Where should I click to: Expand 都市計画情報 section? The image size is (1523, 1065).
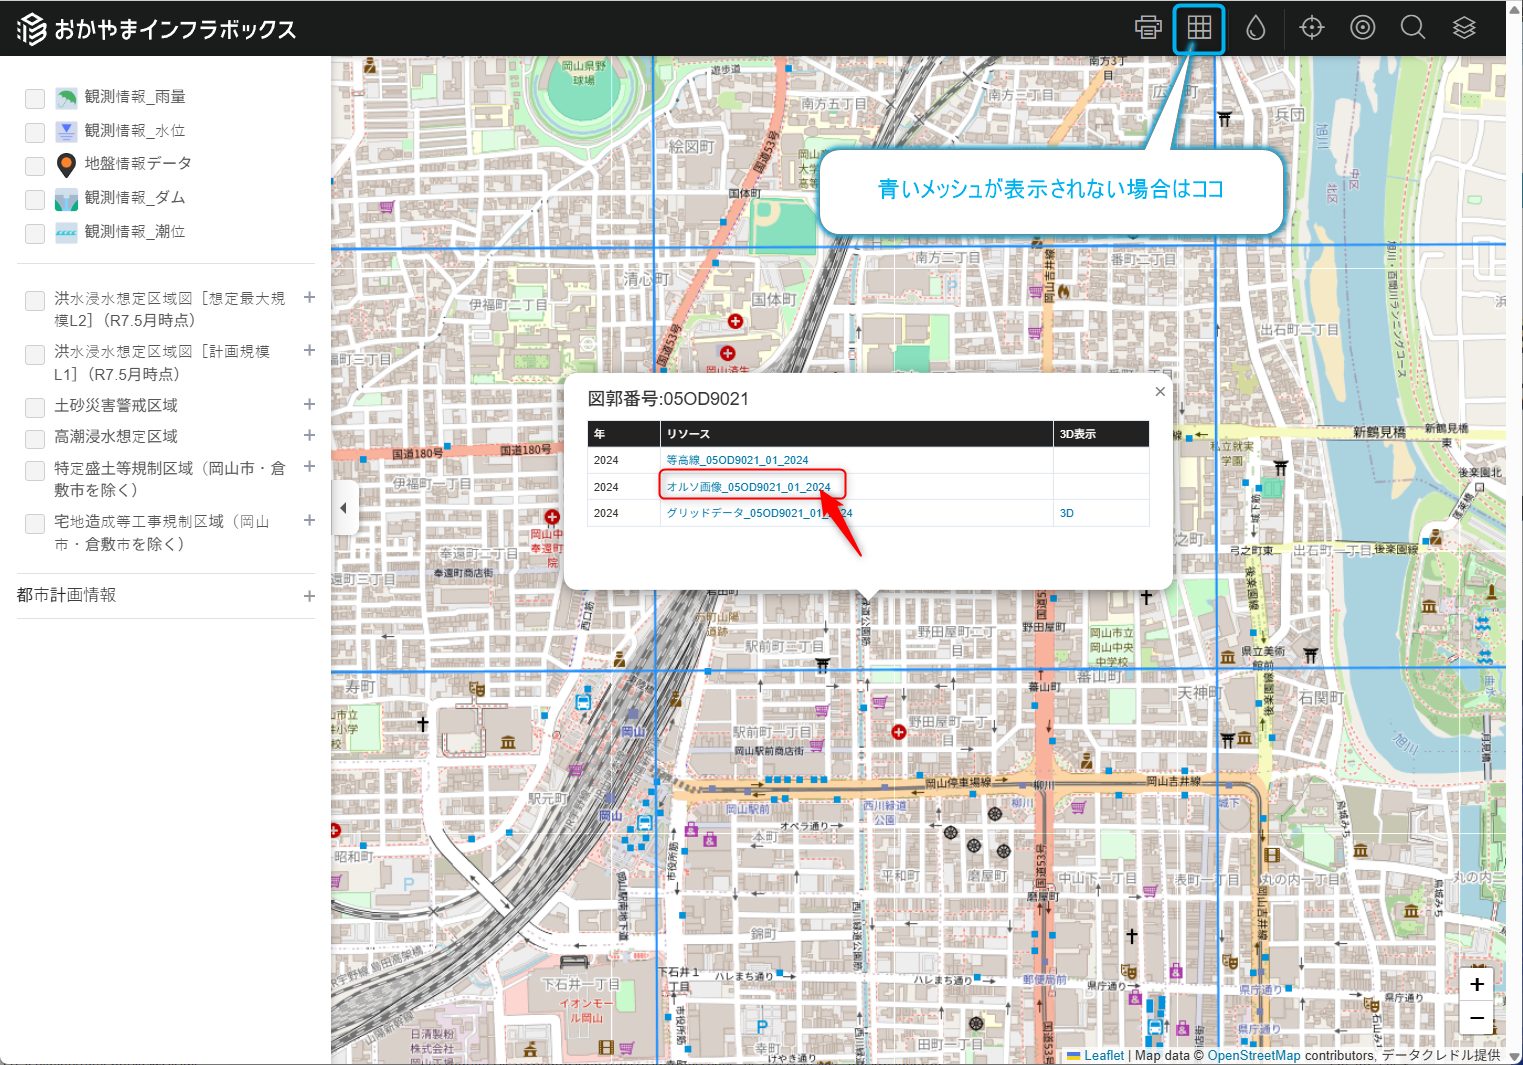click(x=309, y=596)
